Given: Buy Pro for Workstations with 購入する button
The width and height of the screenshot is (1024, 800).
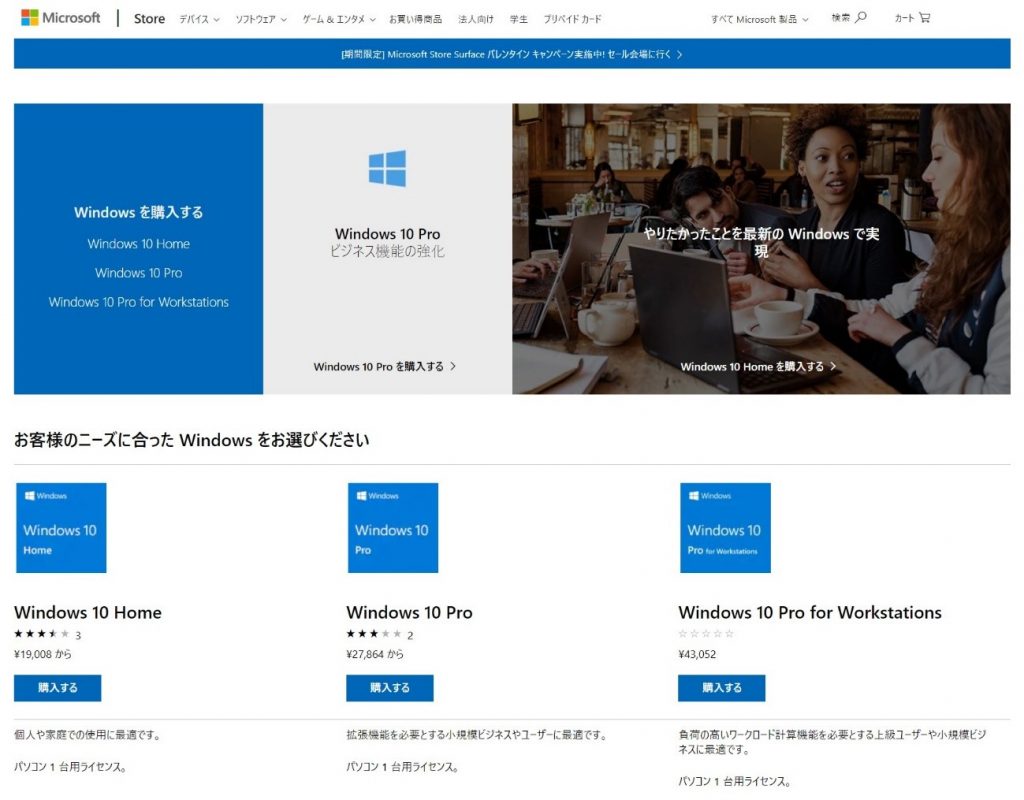Looking at the screenshot, I should tap(722, 688).
